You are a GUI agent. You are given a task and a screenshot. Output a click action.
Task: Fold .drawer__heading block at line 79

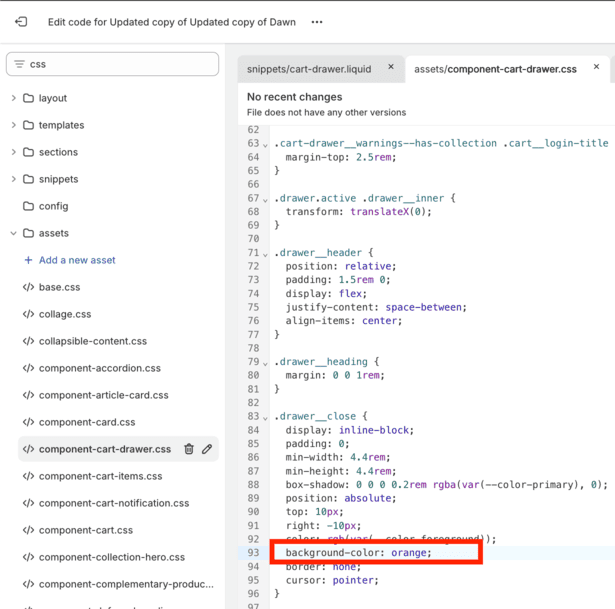265,364
